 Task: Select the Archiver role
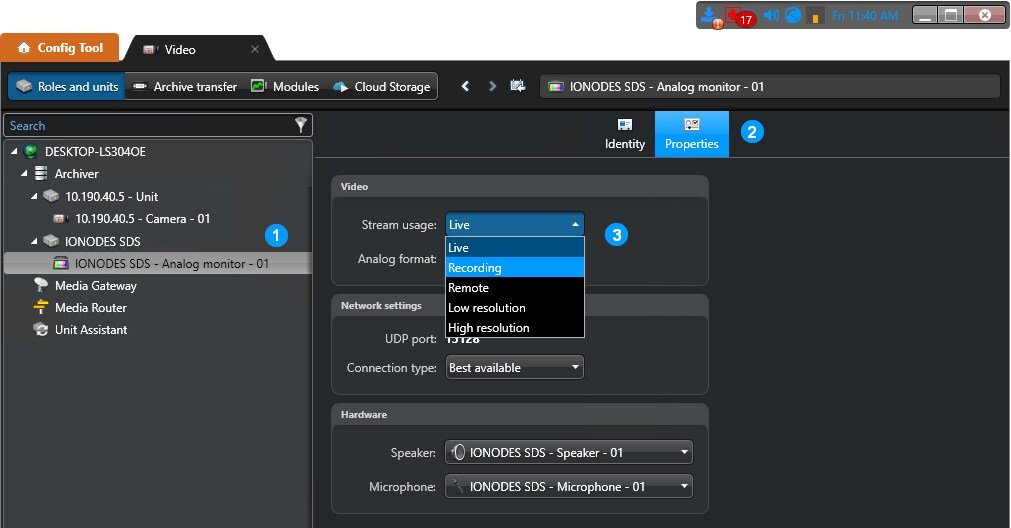[x=76, y=173]
